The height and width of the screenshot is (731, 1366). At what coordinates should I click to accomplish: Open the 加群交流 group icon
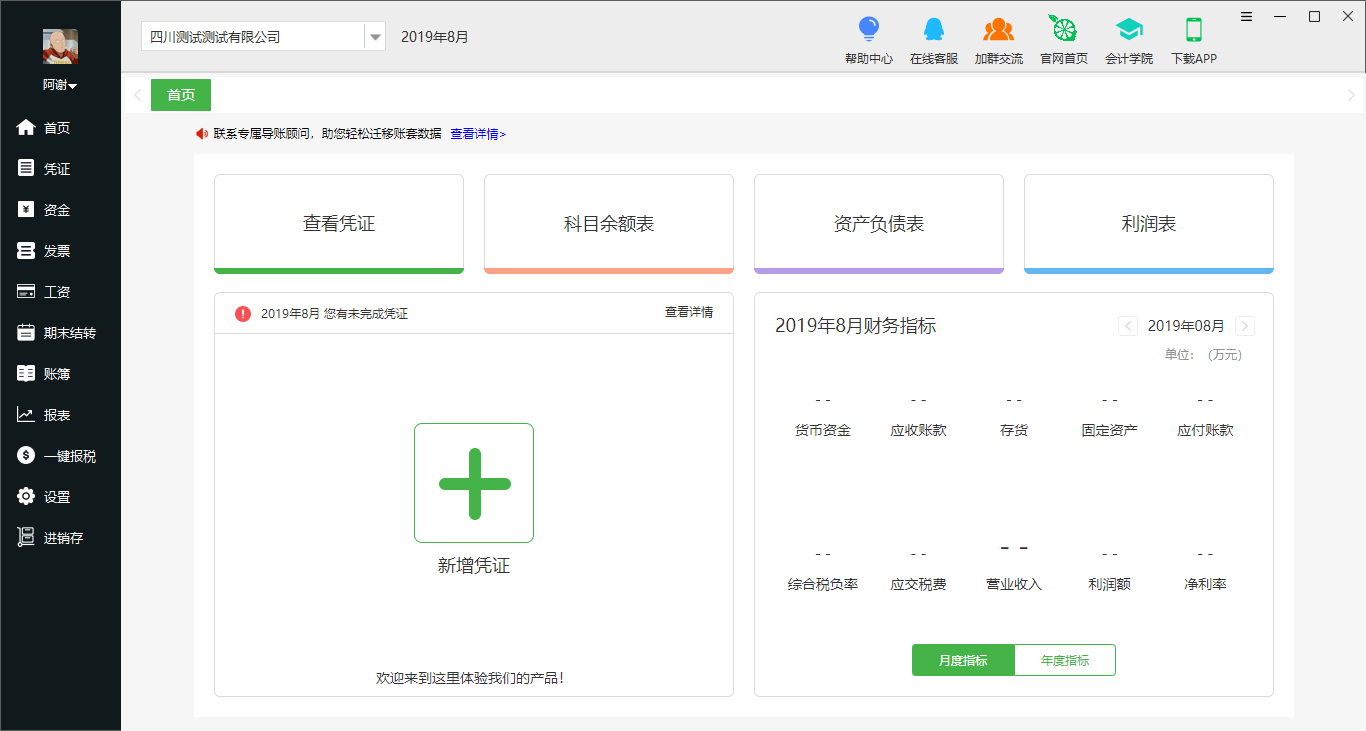click(999, 28)
